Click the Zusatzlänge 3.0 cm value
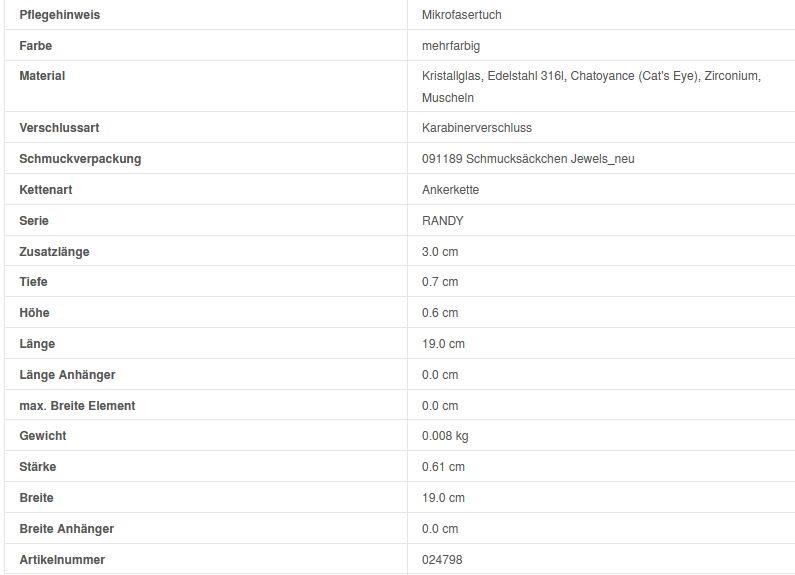This screenshot has width=795, height=575. (x=440, y=252)
